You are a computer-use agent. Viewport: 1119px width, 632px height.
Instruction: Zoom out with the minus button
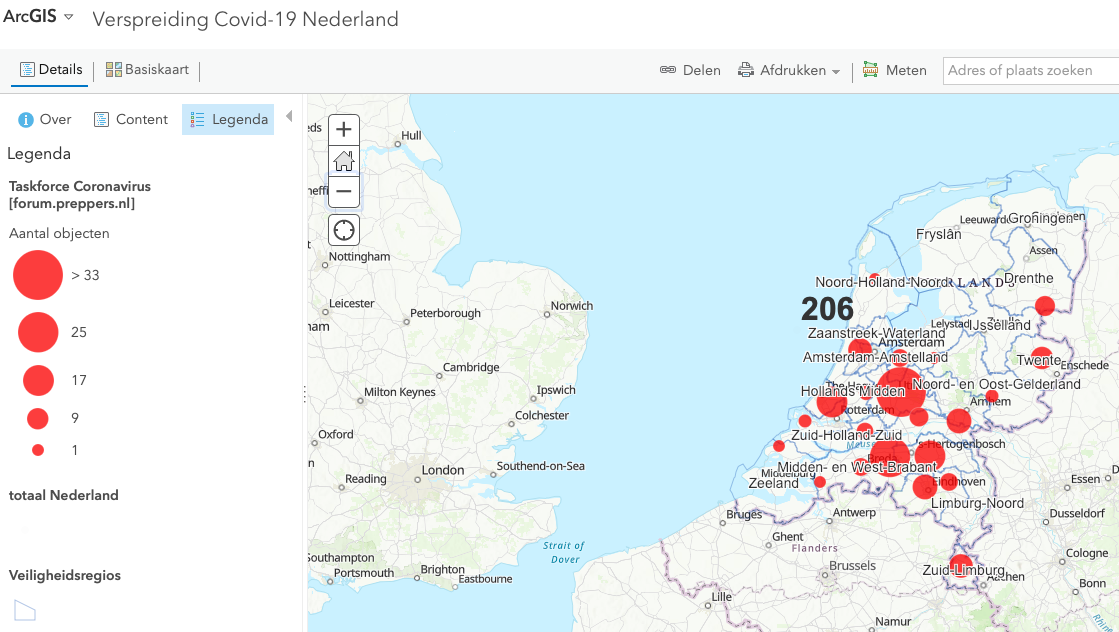click(344, 192)
